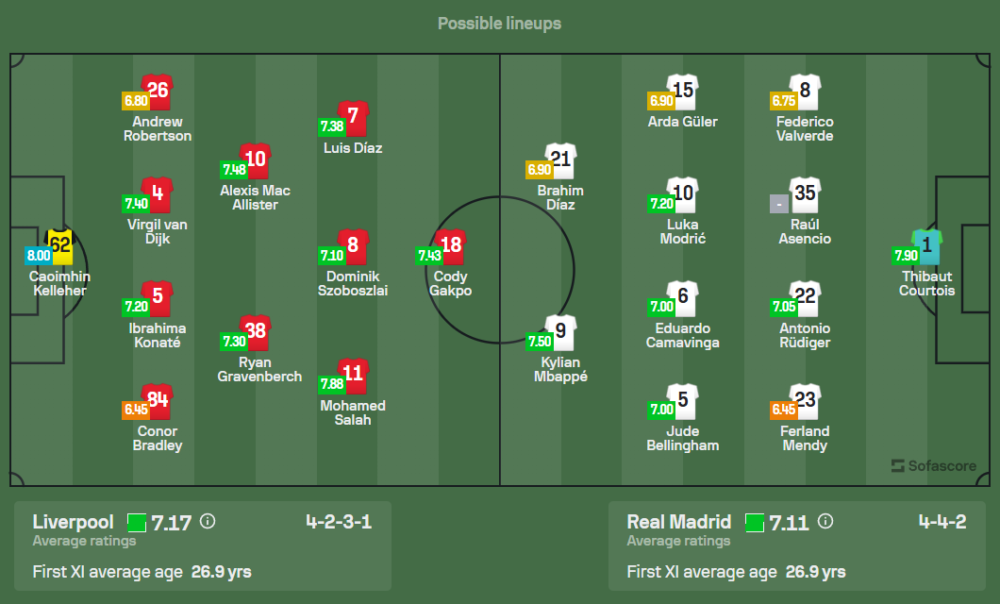
Task: Click Cody Gakpo's number 18 jersey
Action: coord(451,246)
